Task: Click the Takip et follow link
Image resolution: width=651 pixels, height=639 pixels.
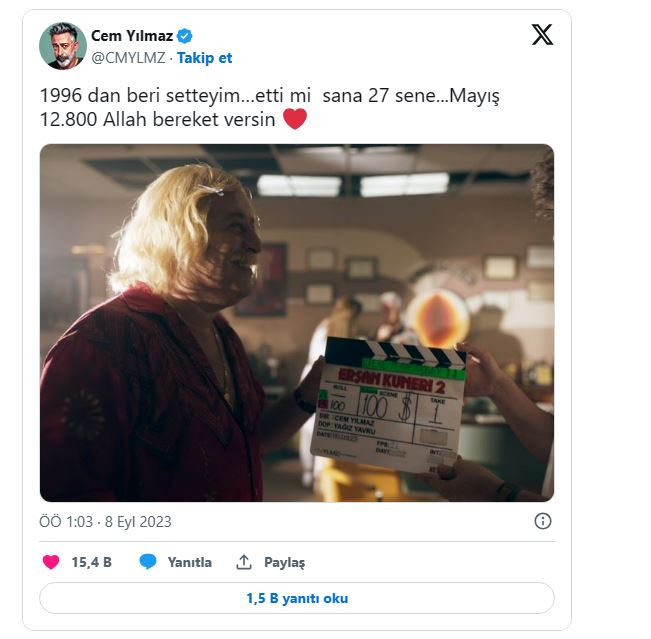Action: click(x=204, y=58)
